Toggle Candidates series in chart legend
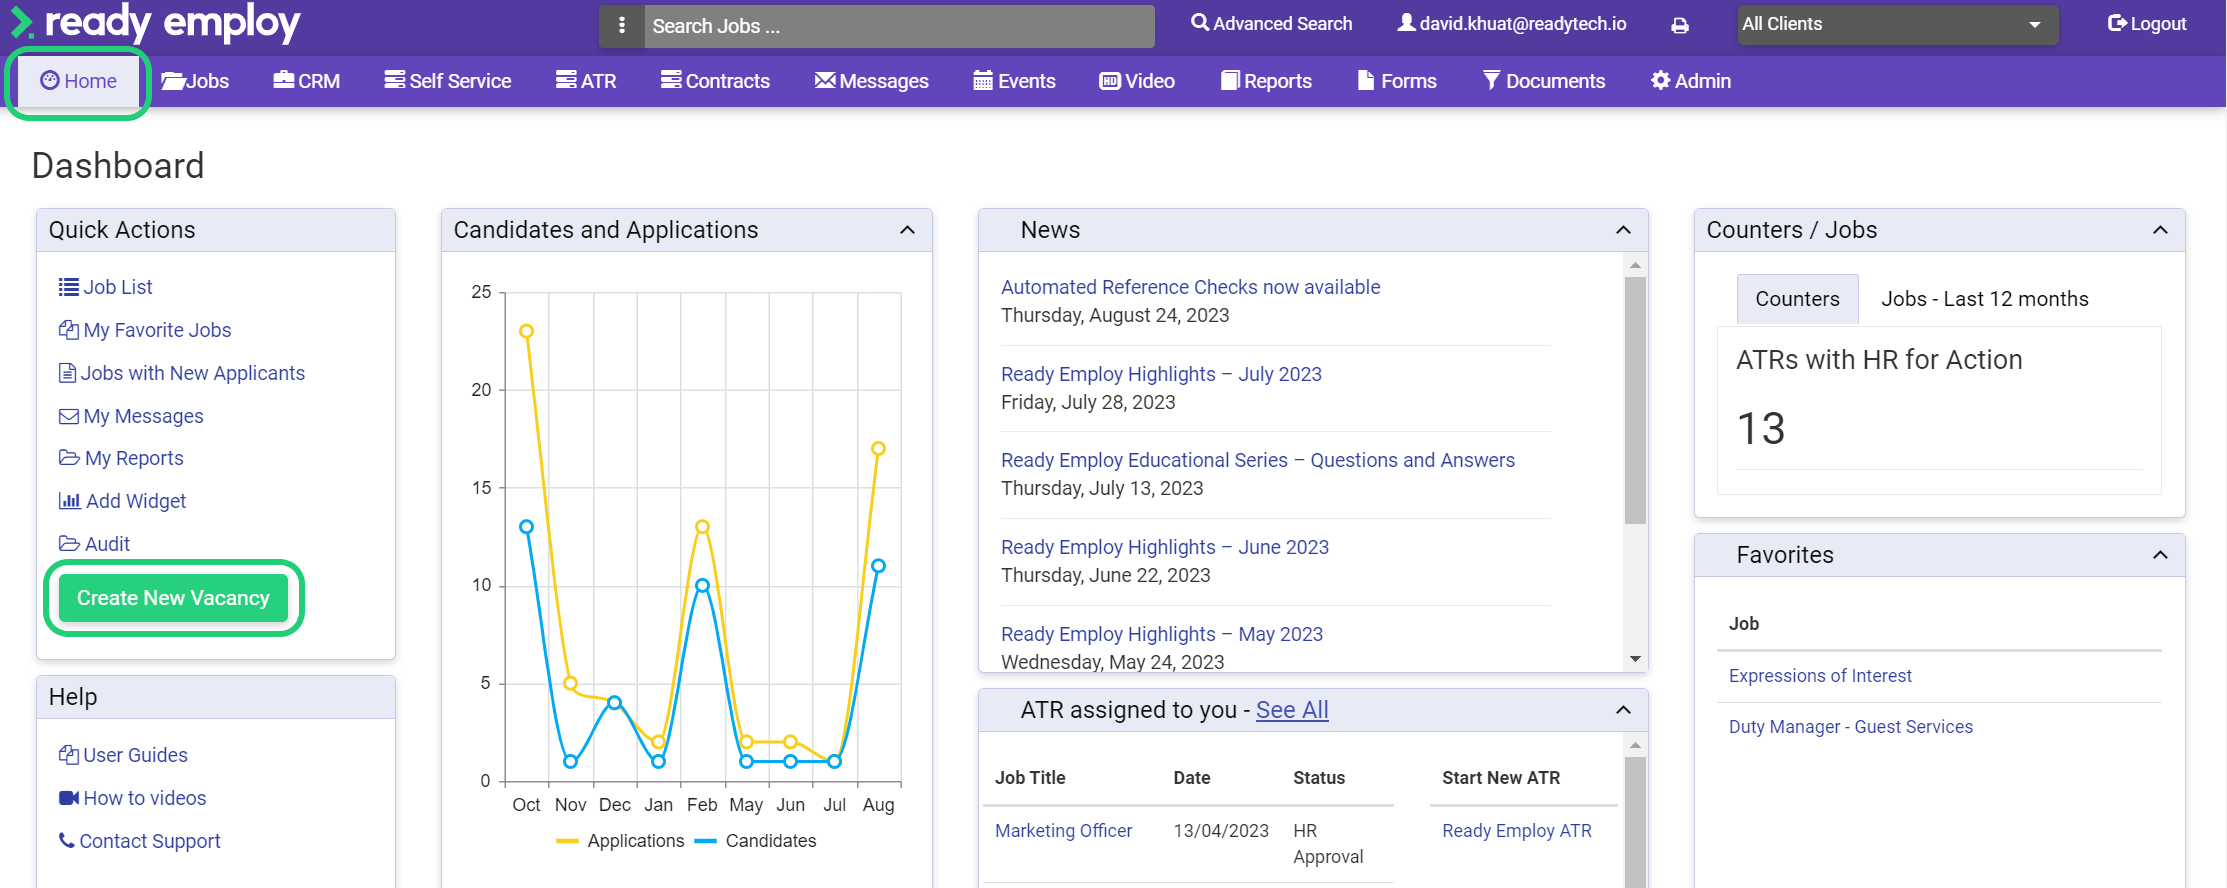This screenshot has height=888, width=2227. pyautogui.click(x=756, y=841)
